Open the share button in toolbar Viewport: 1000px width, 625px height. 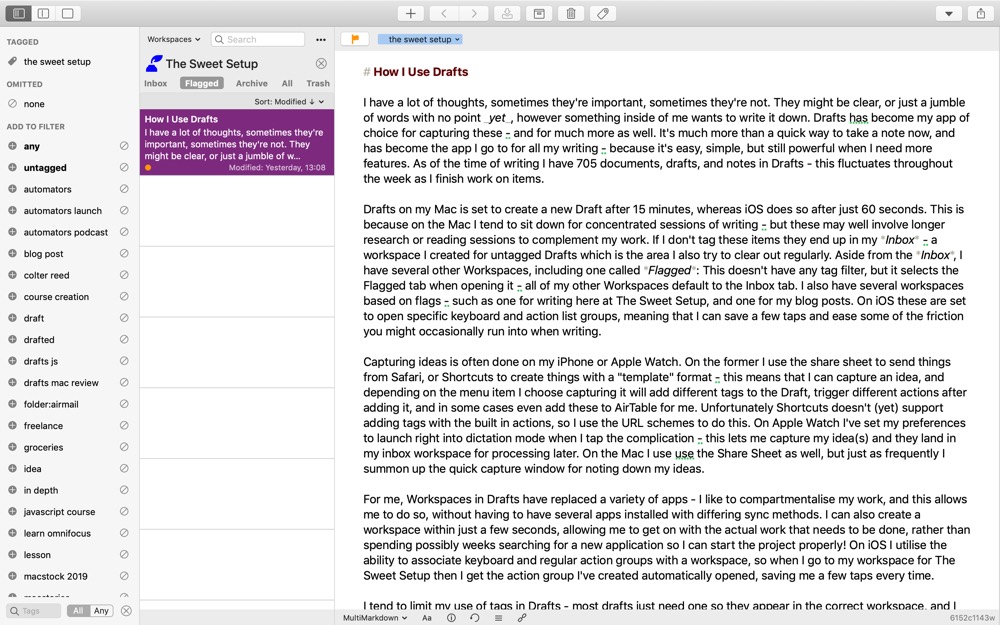click(980, 13)
